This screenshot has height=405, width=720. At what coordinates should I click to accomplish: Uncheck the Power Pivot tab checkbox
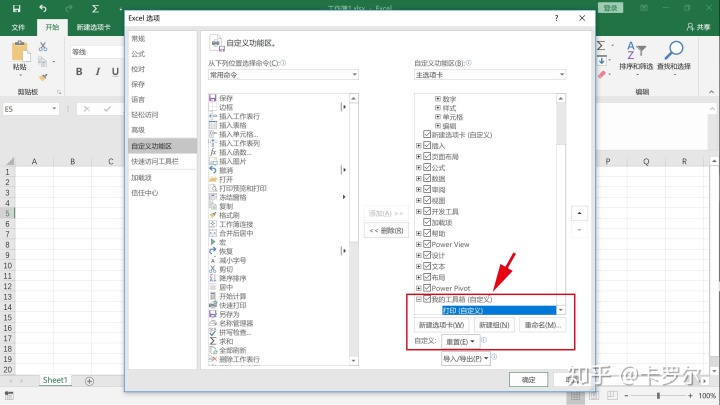(427, 288)
